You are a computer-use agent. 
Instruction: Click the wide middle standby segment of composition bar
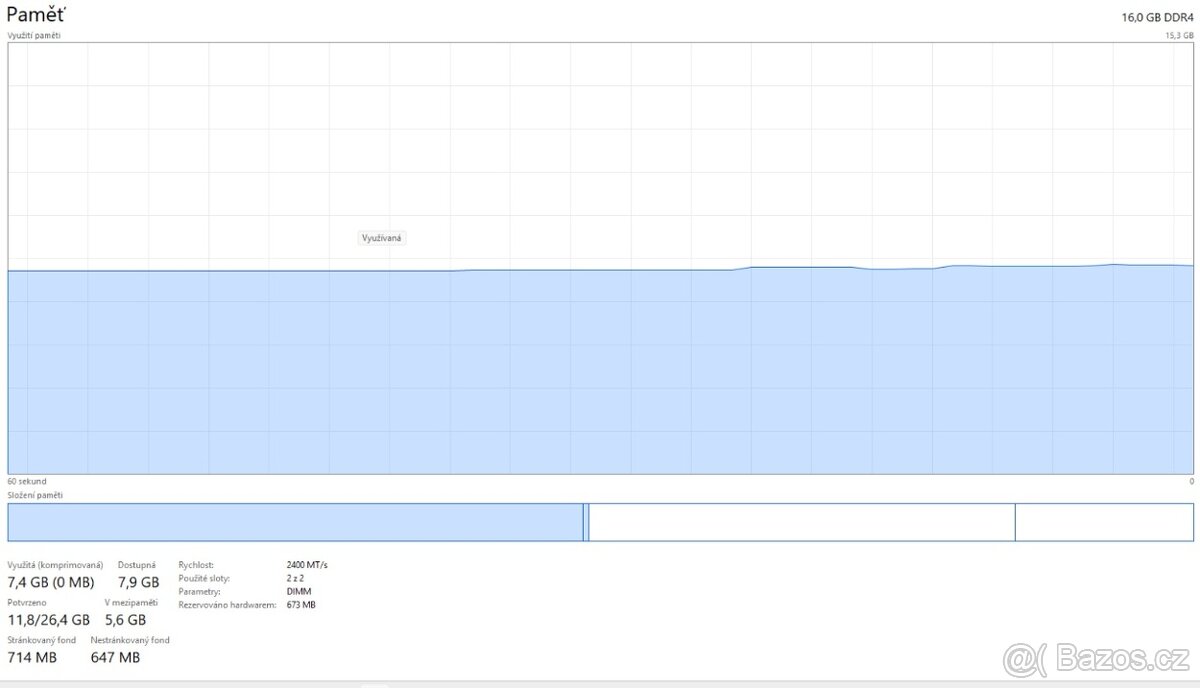[x=802, y=522]
